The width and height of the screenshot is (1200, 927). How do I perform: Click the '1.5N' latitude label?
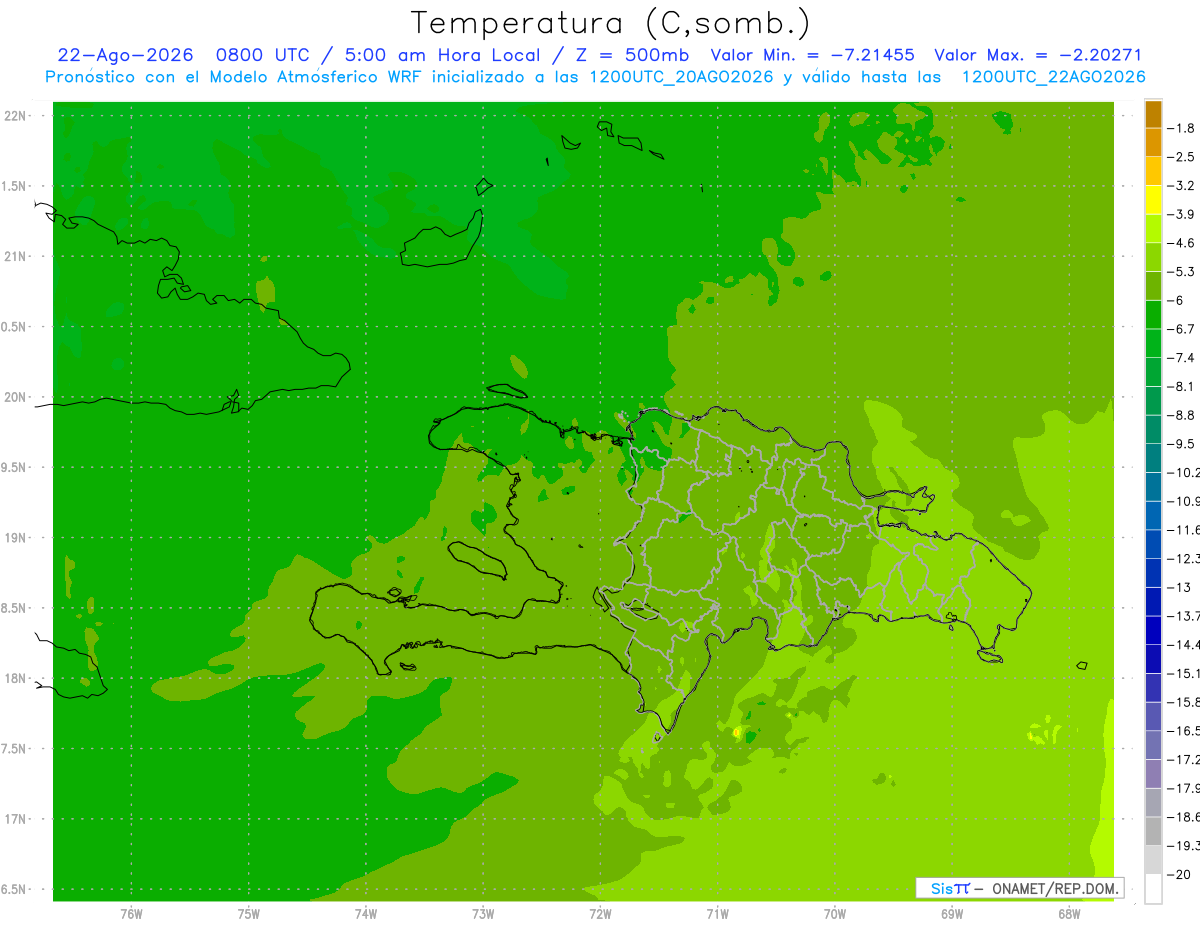coord(15,186)
